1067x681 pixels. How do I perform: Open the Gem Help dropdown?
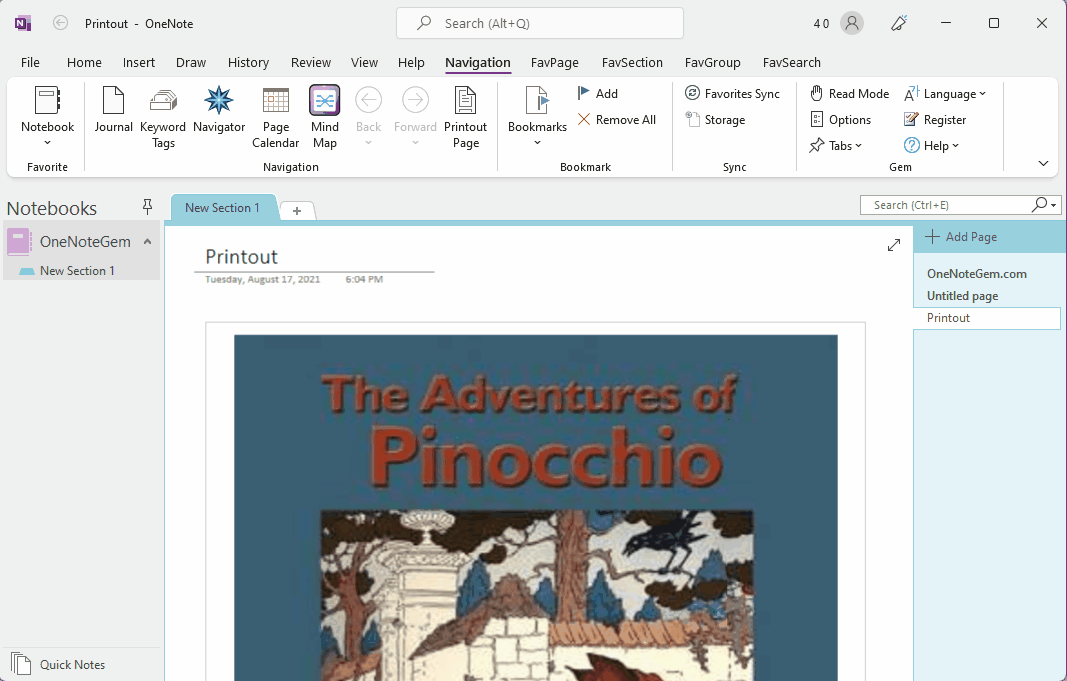pos(931,146)
